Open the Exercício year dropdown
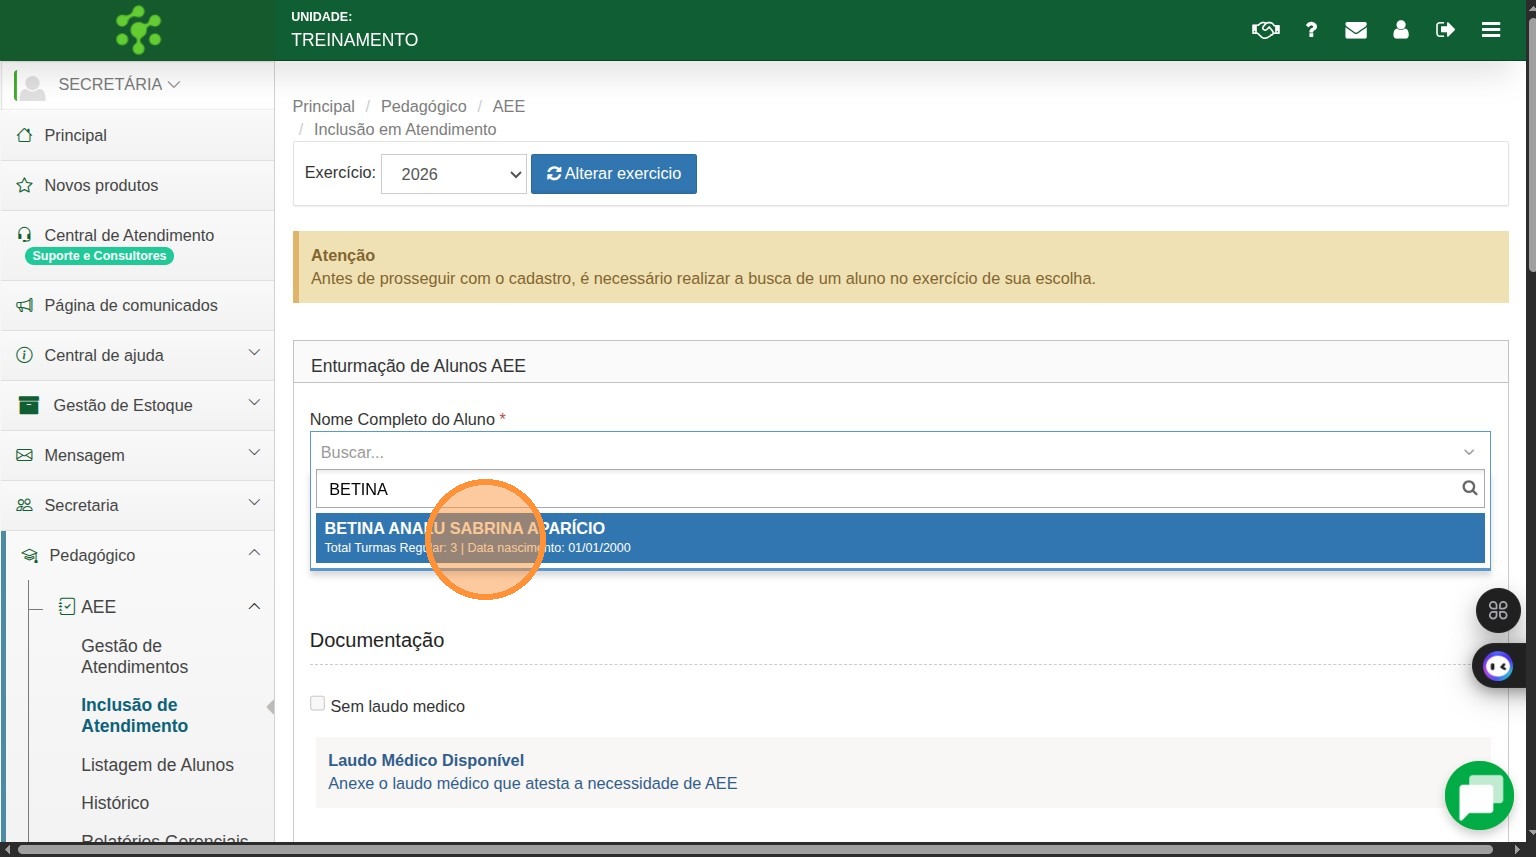The height and width of the screenshot is (857, 1536). pos(454,174)
